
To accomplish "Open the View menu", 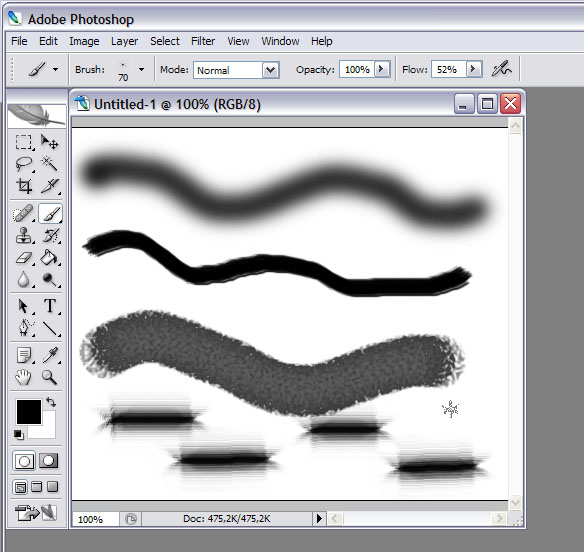I will point(238,41).
